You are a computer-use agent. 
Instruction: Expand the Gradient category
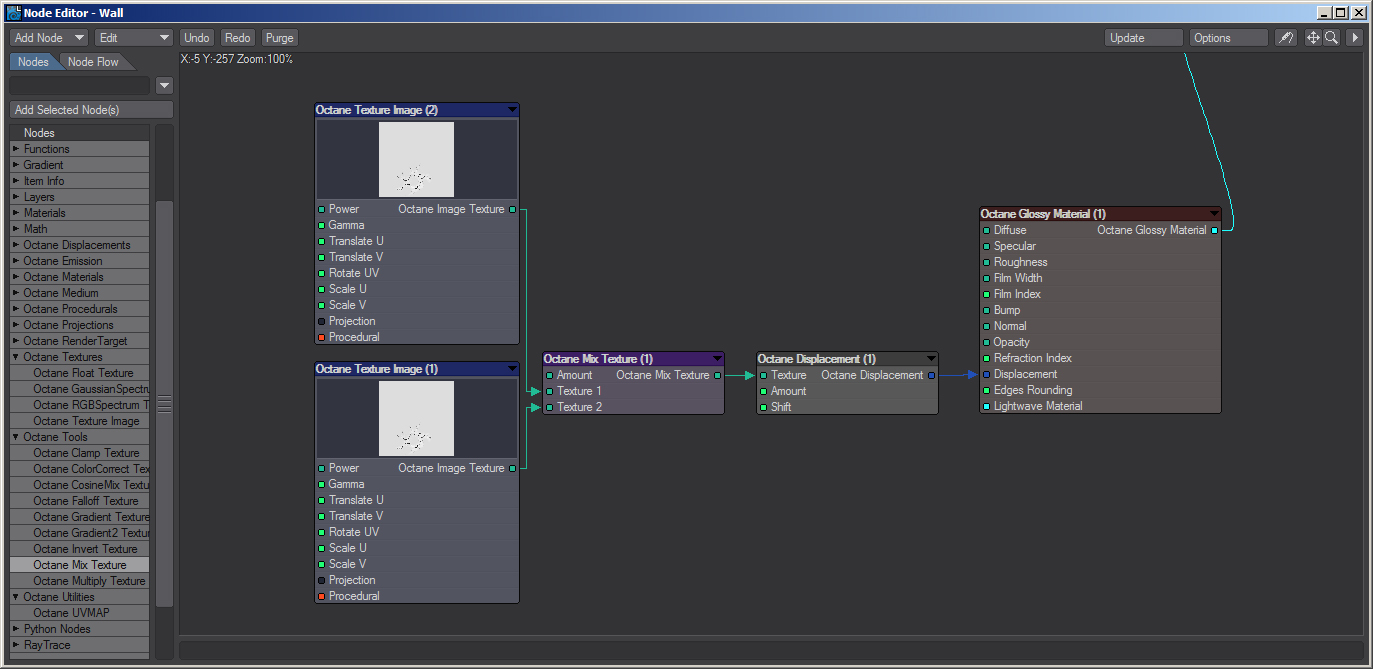16,165
